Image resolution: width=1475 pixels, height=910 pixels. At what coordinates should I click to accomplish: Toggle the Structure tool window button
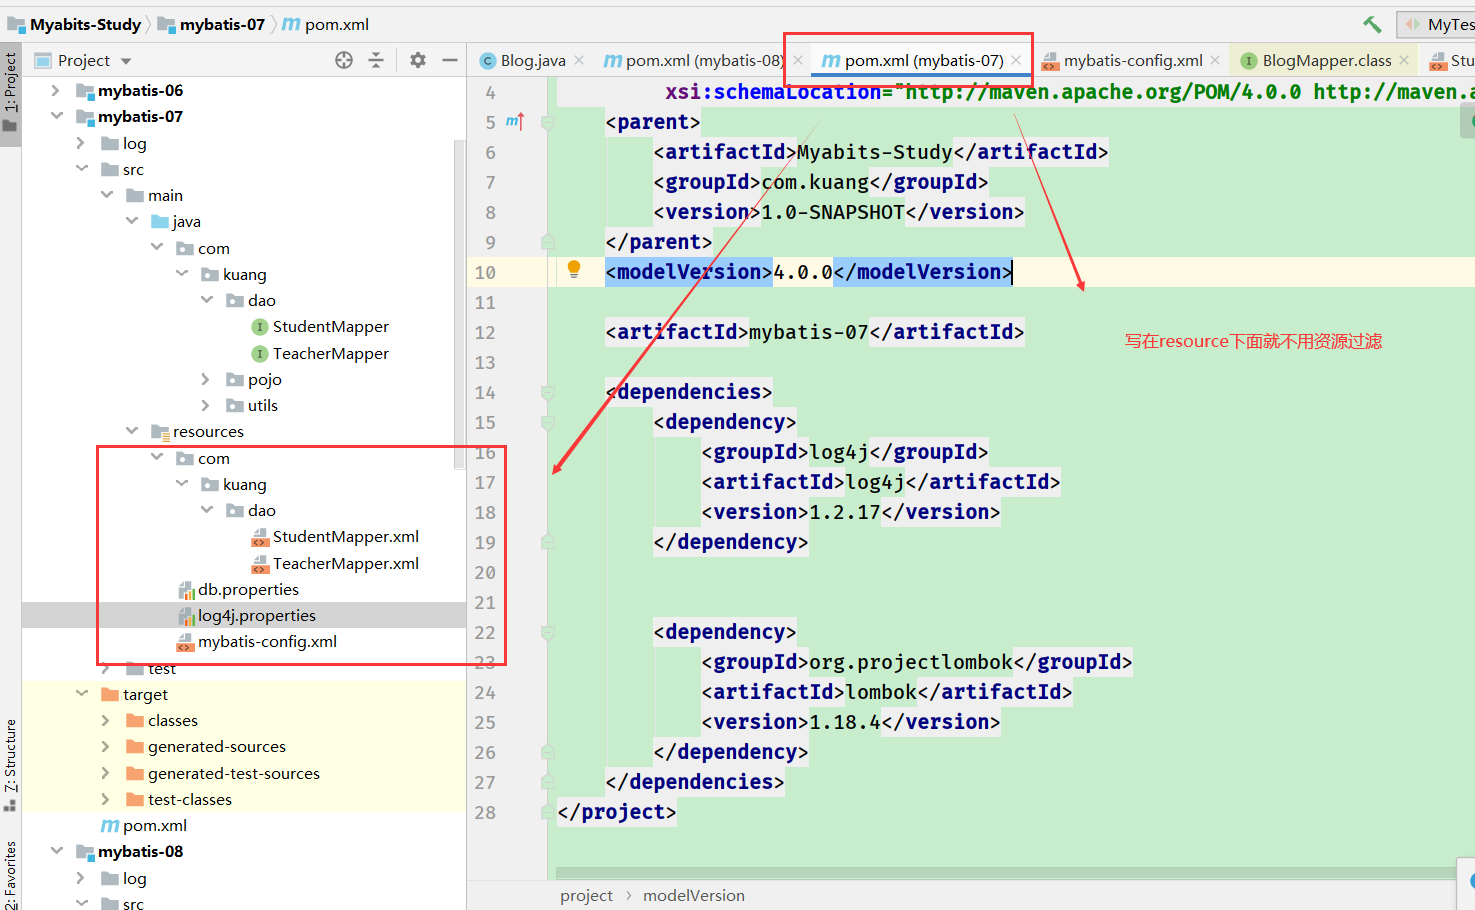pyautogui.click(x=10, y=764)
